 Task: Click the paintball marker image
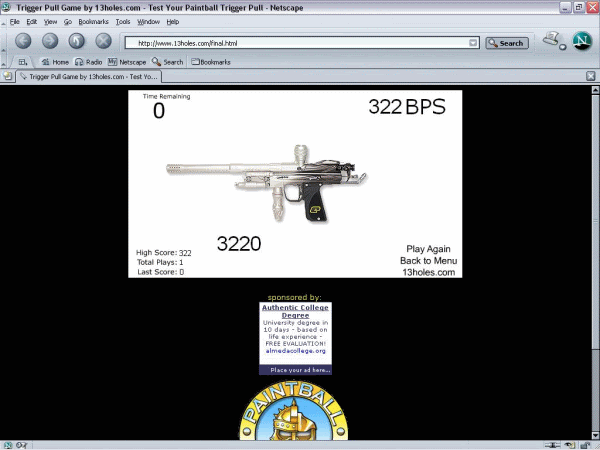click(x=266, y=183)
